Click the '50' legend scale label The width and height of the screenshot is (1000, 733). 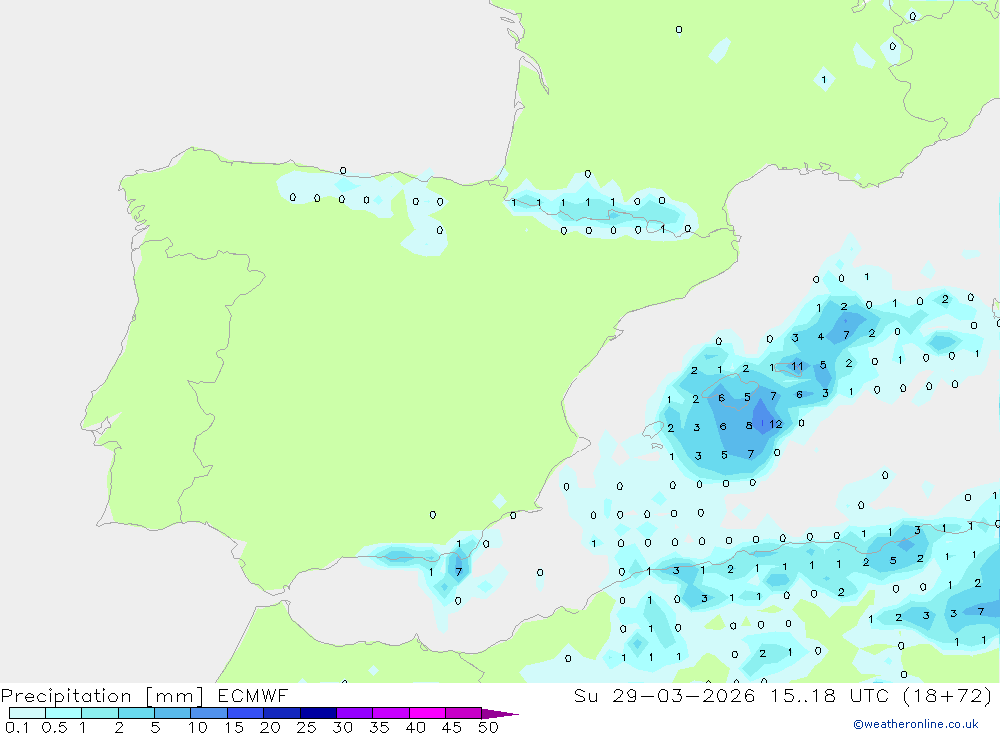click(x=488, y=727)
